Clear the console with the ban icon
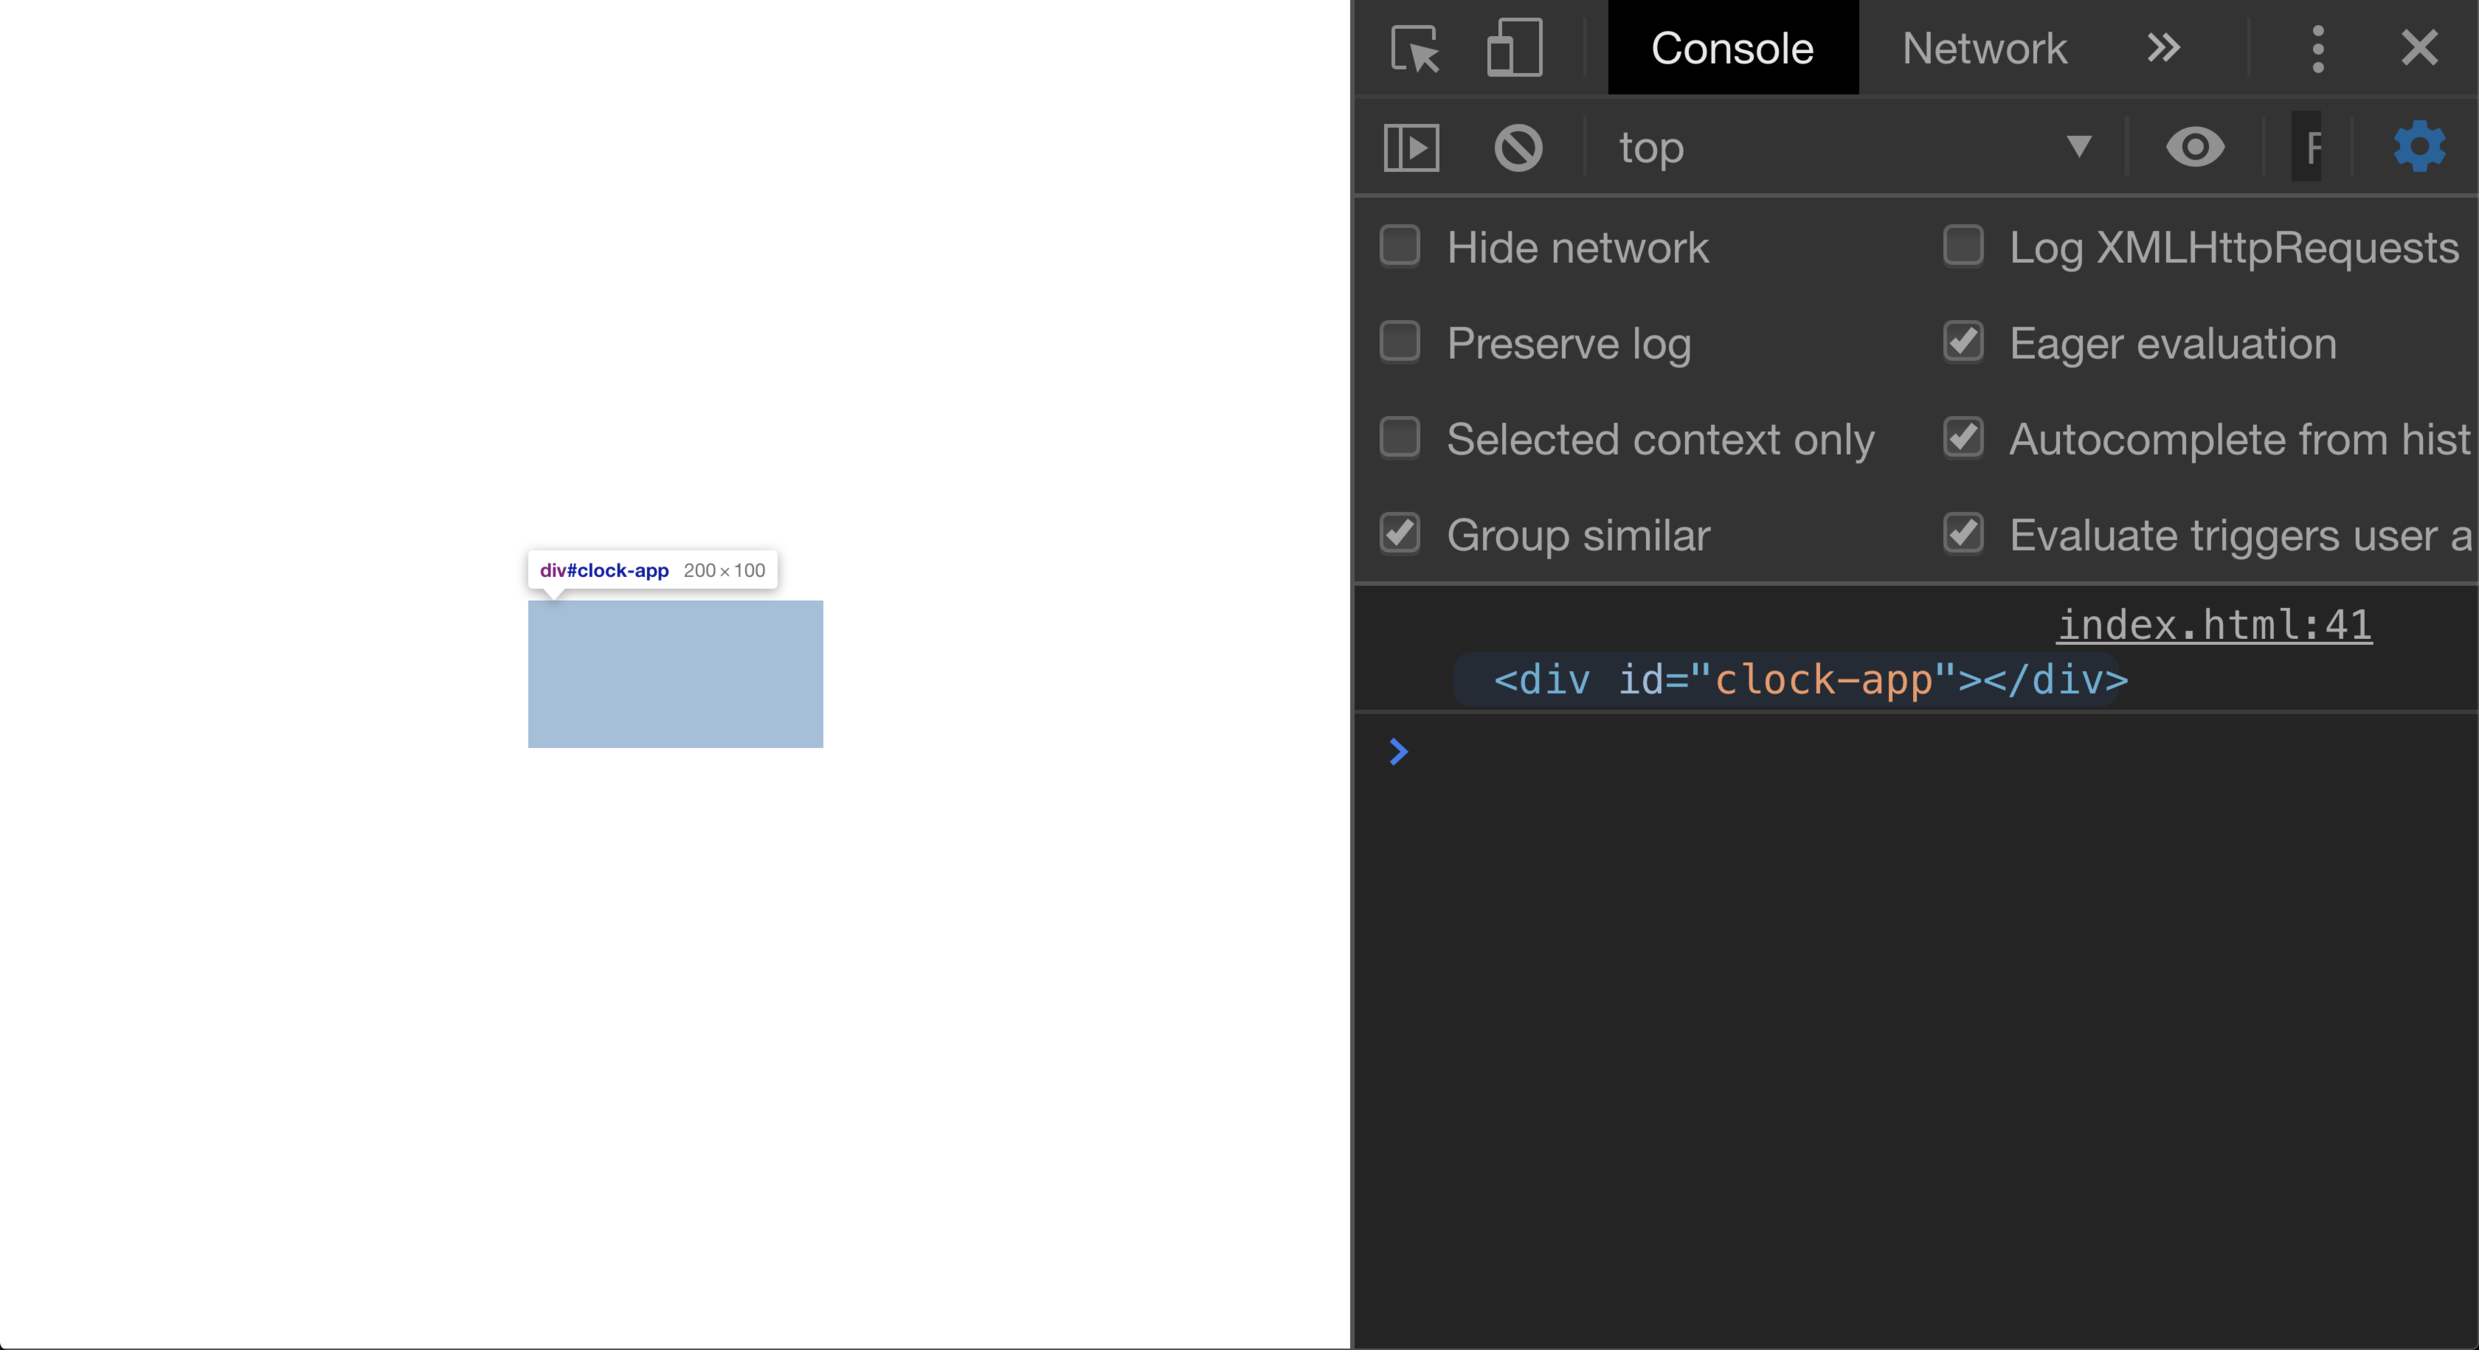Screen dimensions: 2479x1350 pos(1518,148)
